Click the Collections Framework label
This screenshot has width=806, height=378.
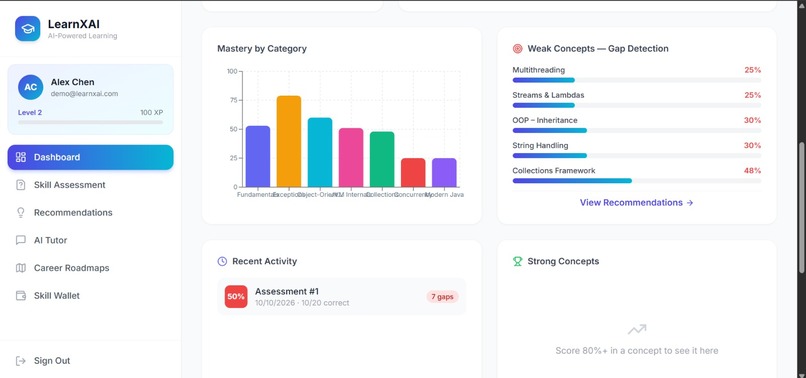click(554, 171)
